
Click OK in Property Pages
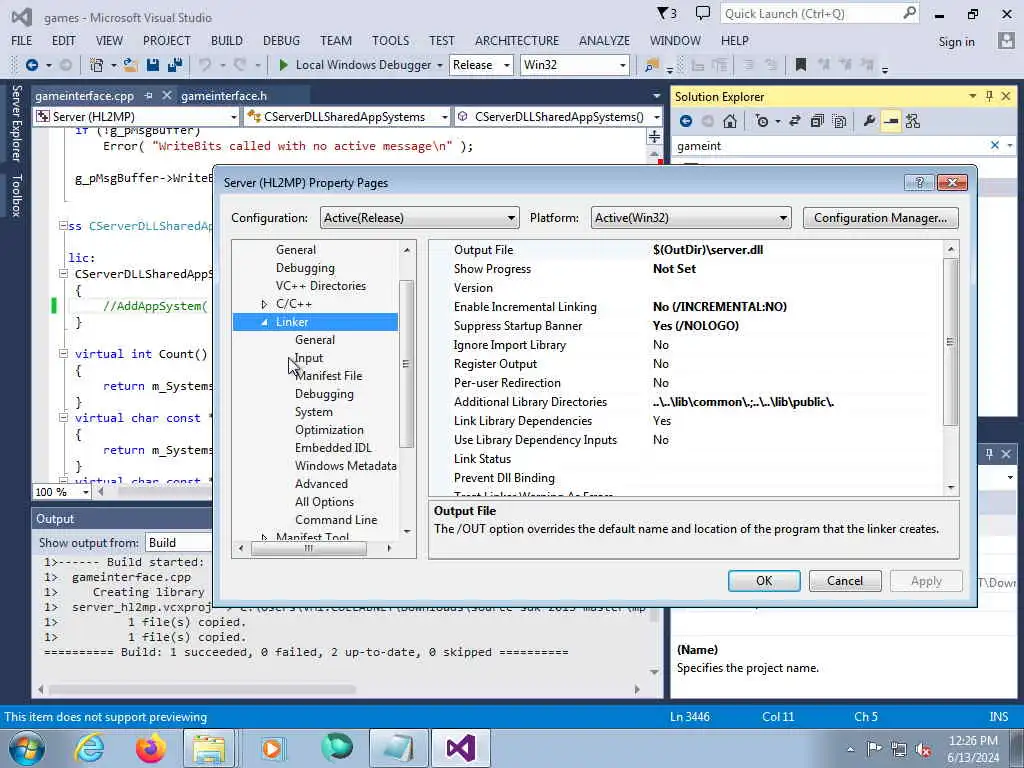pos(764,581)
